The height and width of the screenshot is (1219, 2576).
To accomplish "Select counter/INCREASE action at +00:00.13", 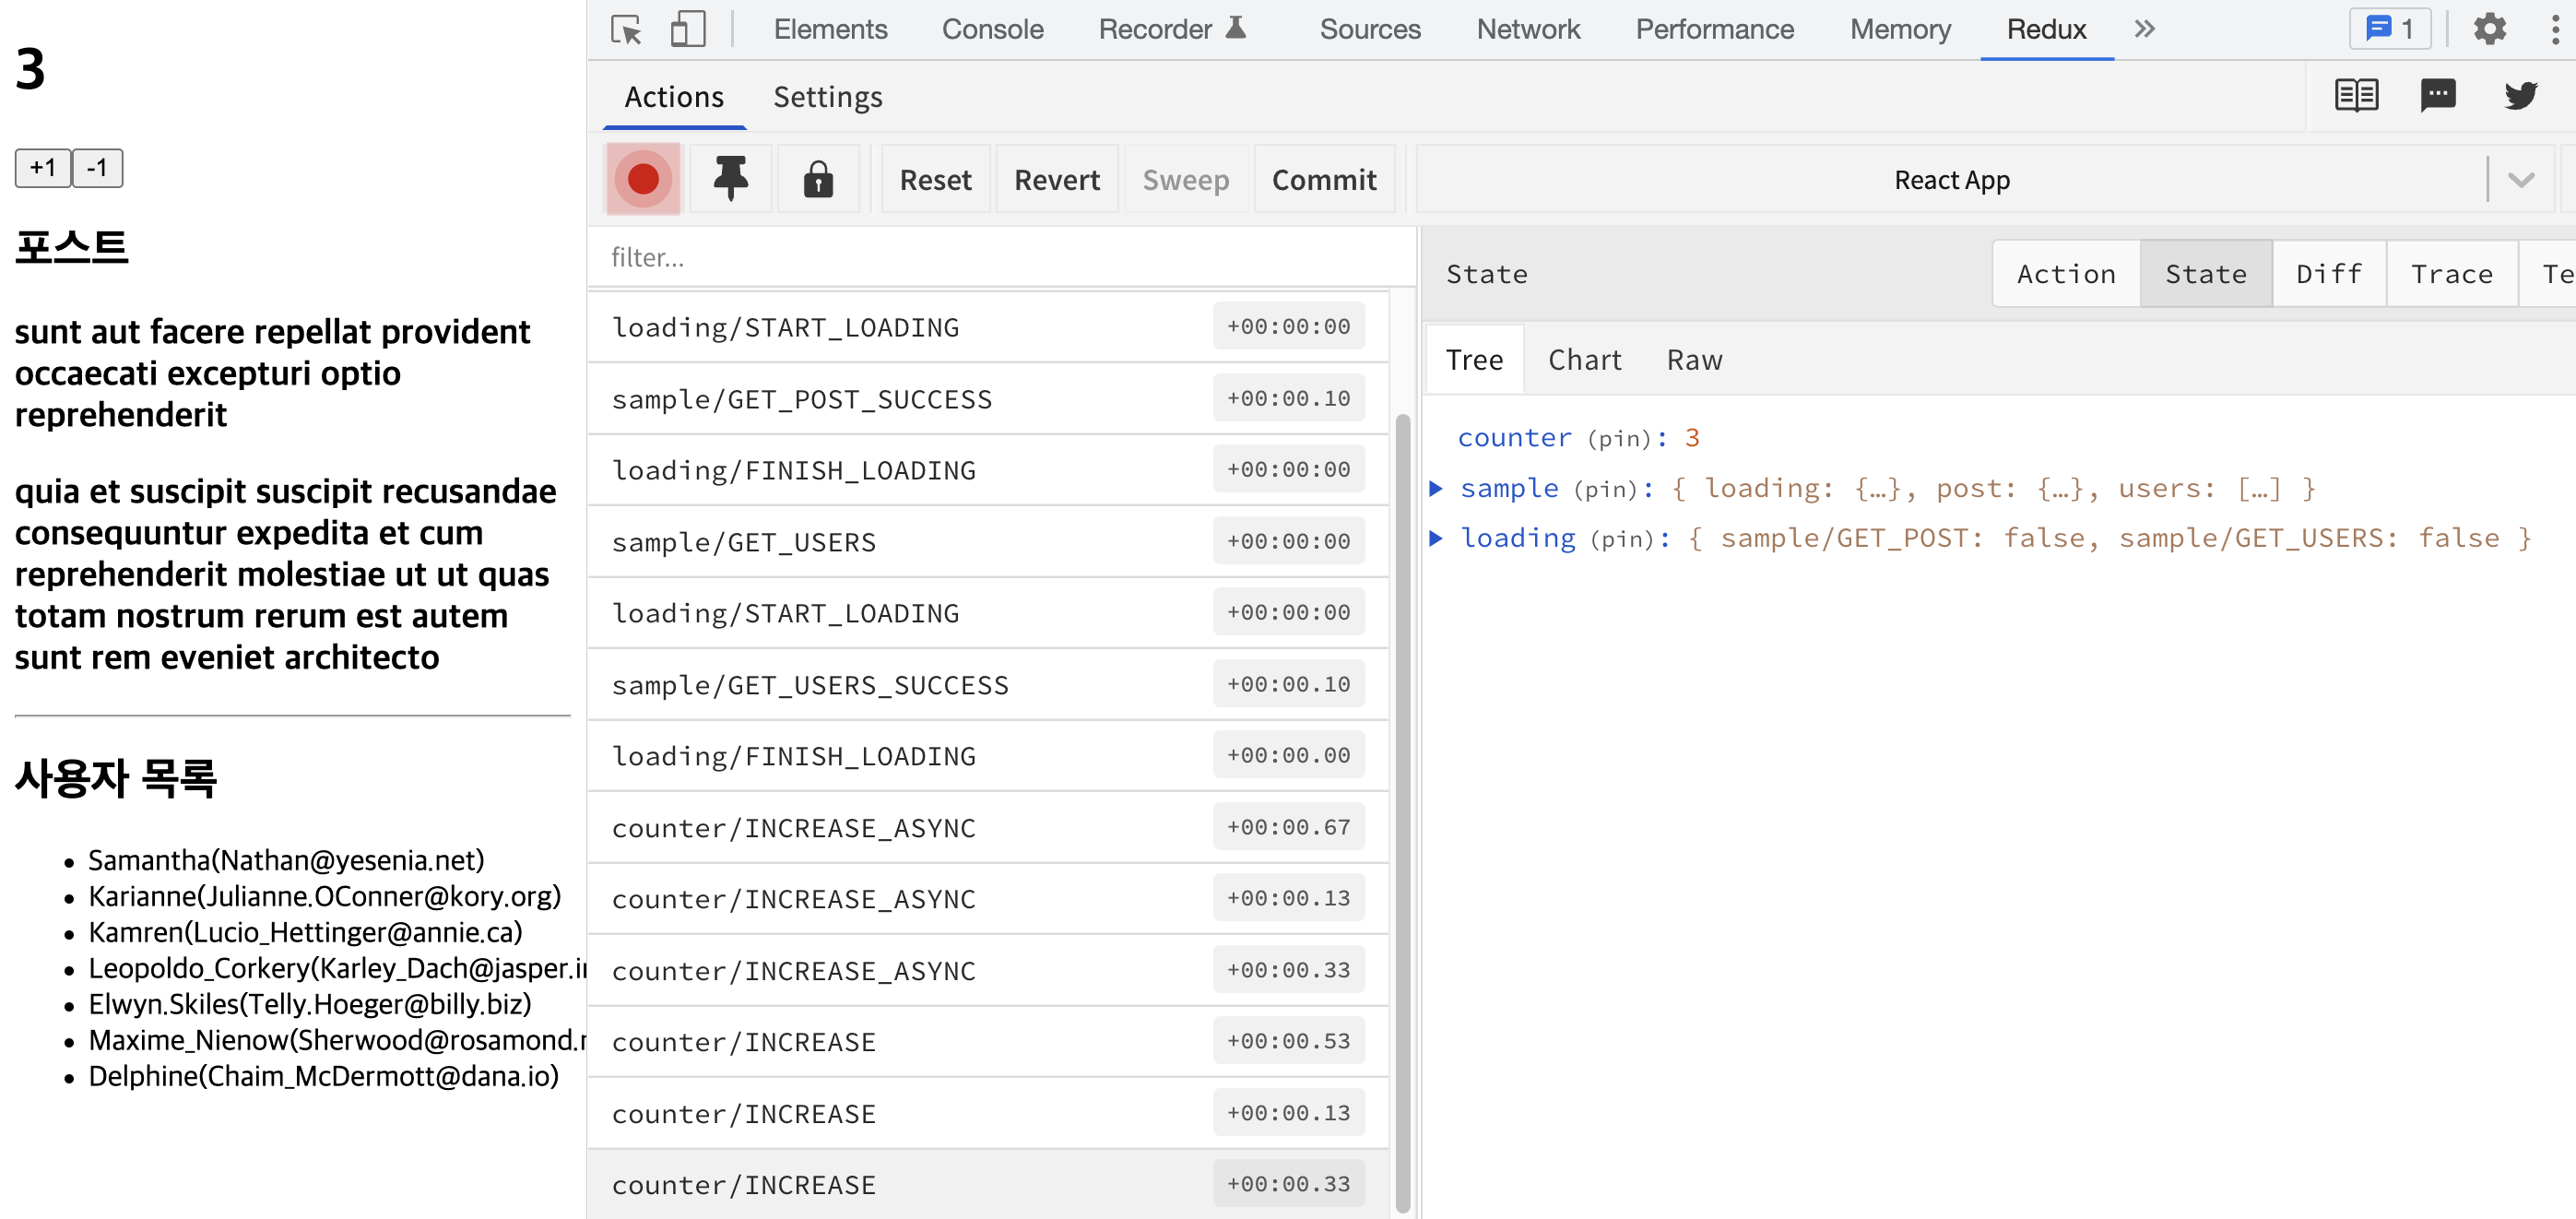I will click(x=987, y=1113).
